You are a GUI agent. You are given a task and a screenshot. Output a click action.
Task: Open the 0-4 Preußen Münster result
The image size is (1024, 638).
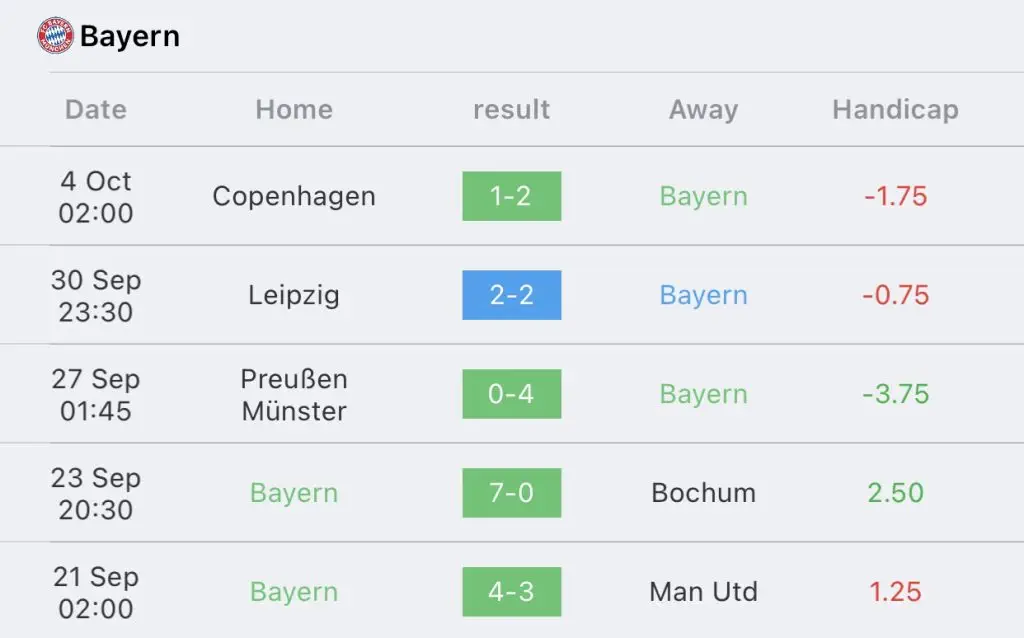(511, 394)
